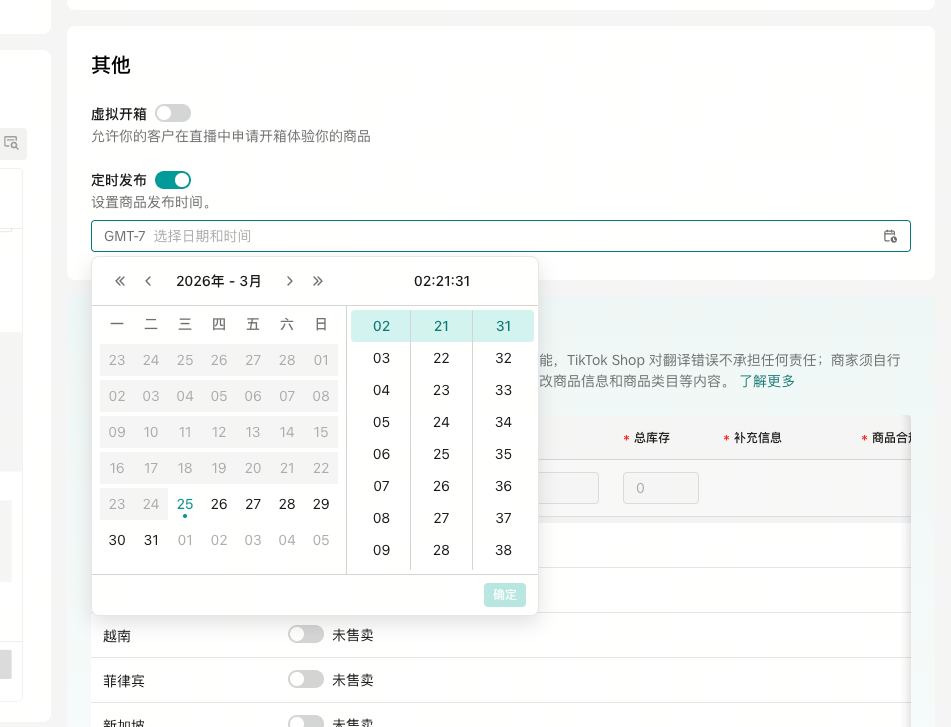
Task: Toggle the 虚拟开箱 switch on
Action: pyautogui.click(x=172, y=113)
